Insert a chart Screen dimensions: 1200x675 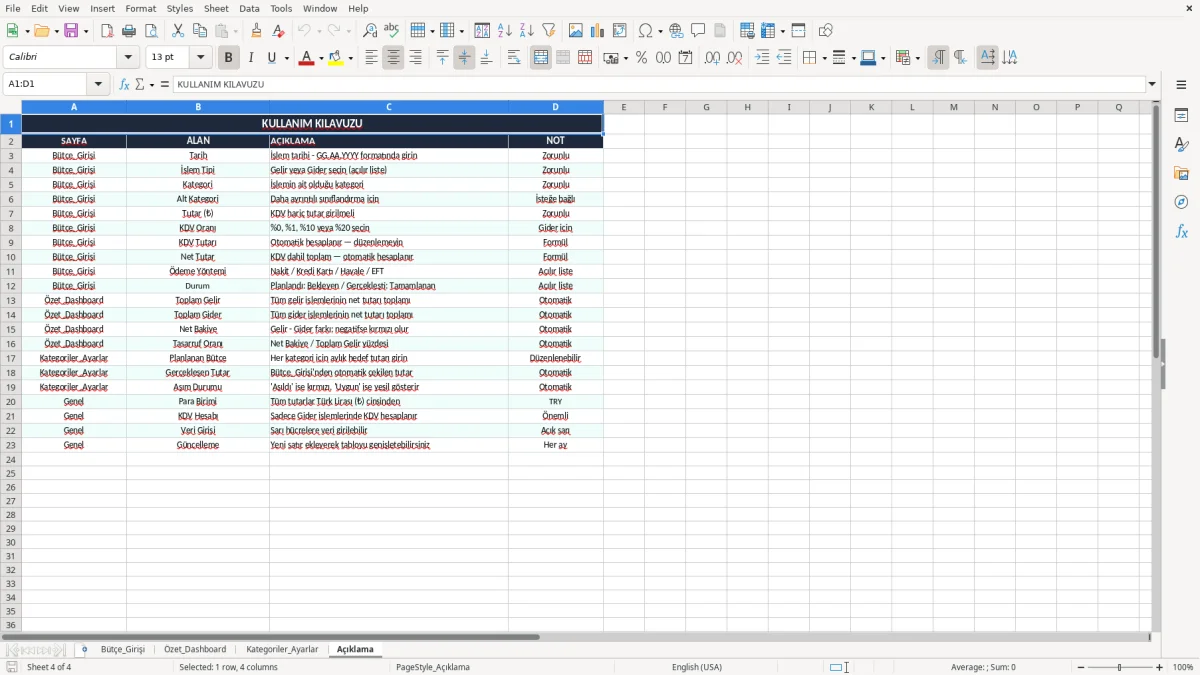598,31
